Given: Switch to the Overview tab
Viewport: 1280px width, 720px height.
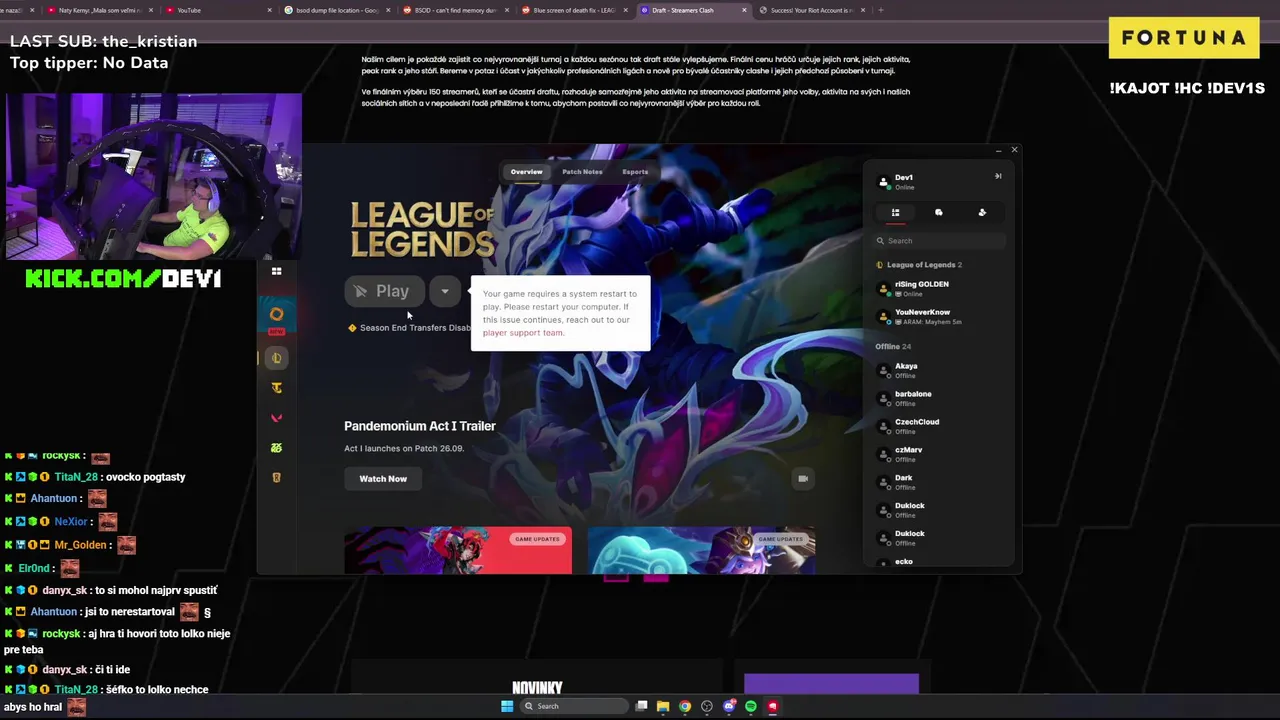Looking at the screenshot, I should [526, 172].
